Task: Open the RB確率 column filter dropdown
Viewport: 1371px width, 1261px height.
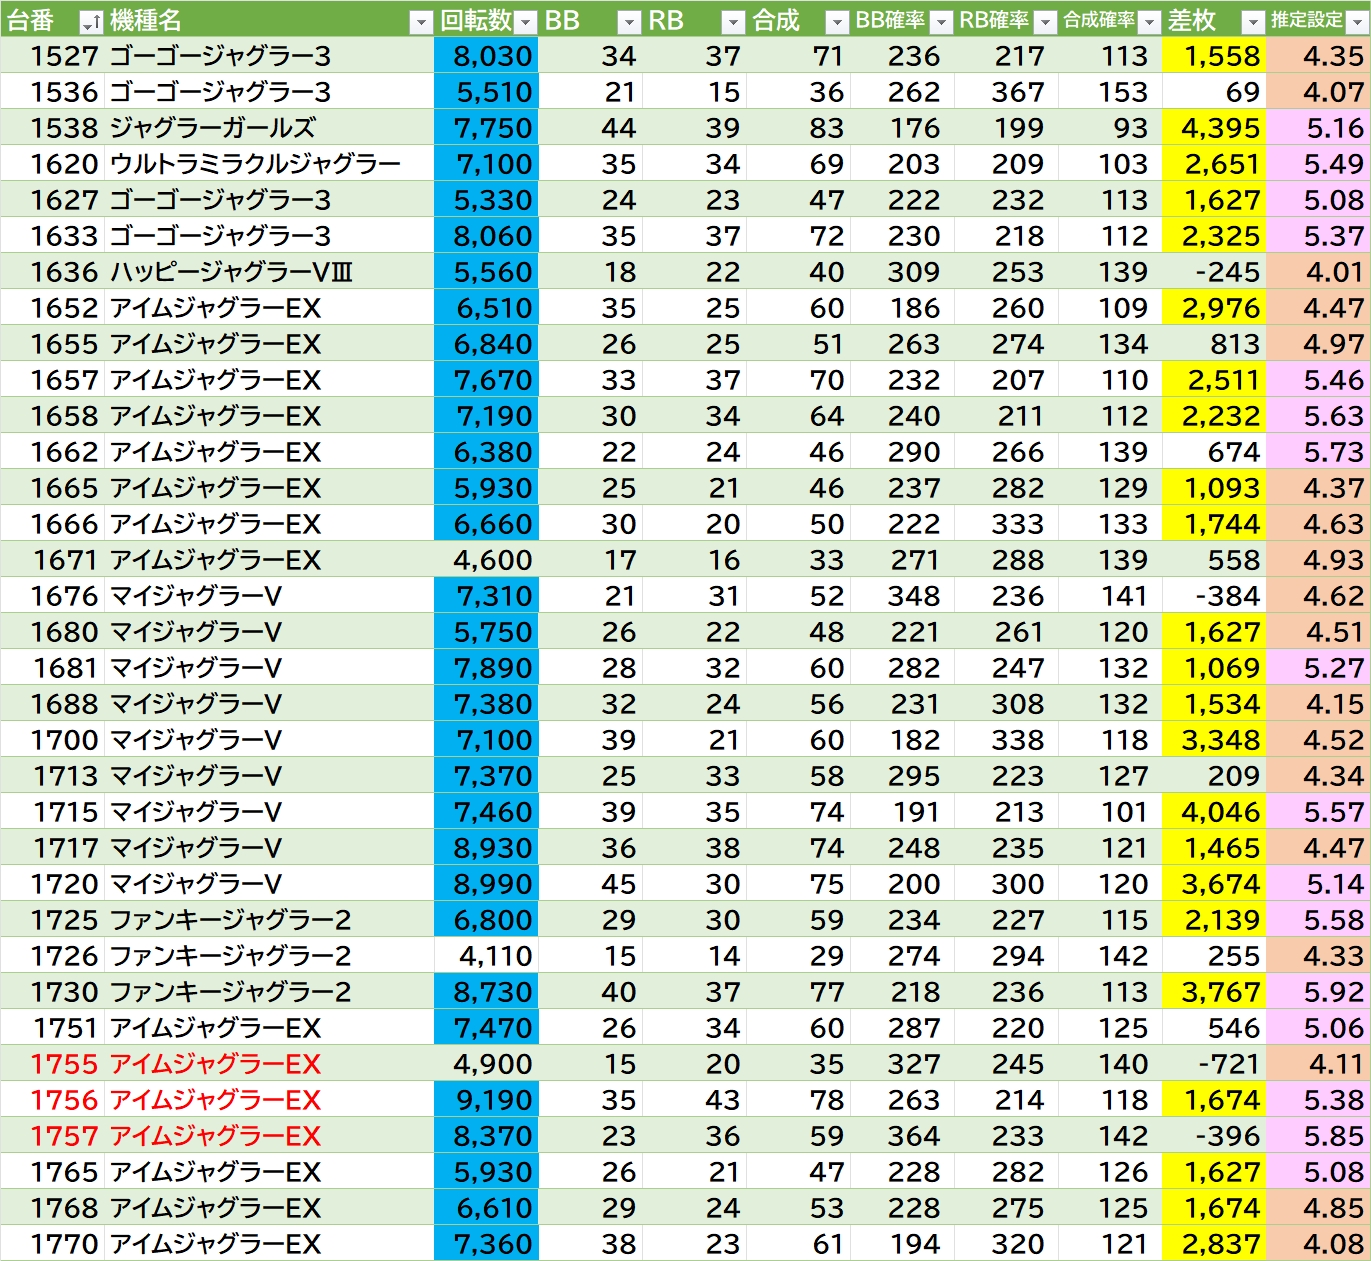Action: 1045,22
